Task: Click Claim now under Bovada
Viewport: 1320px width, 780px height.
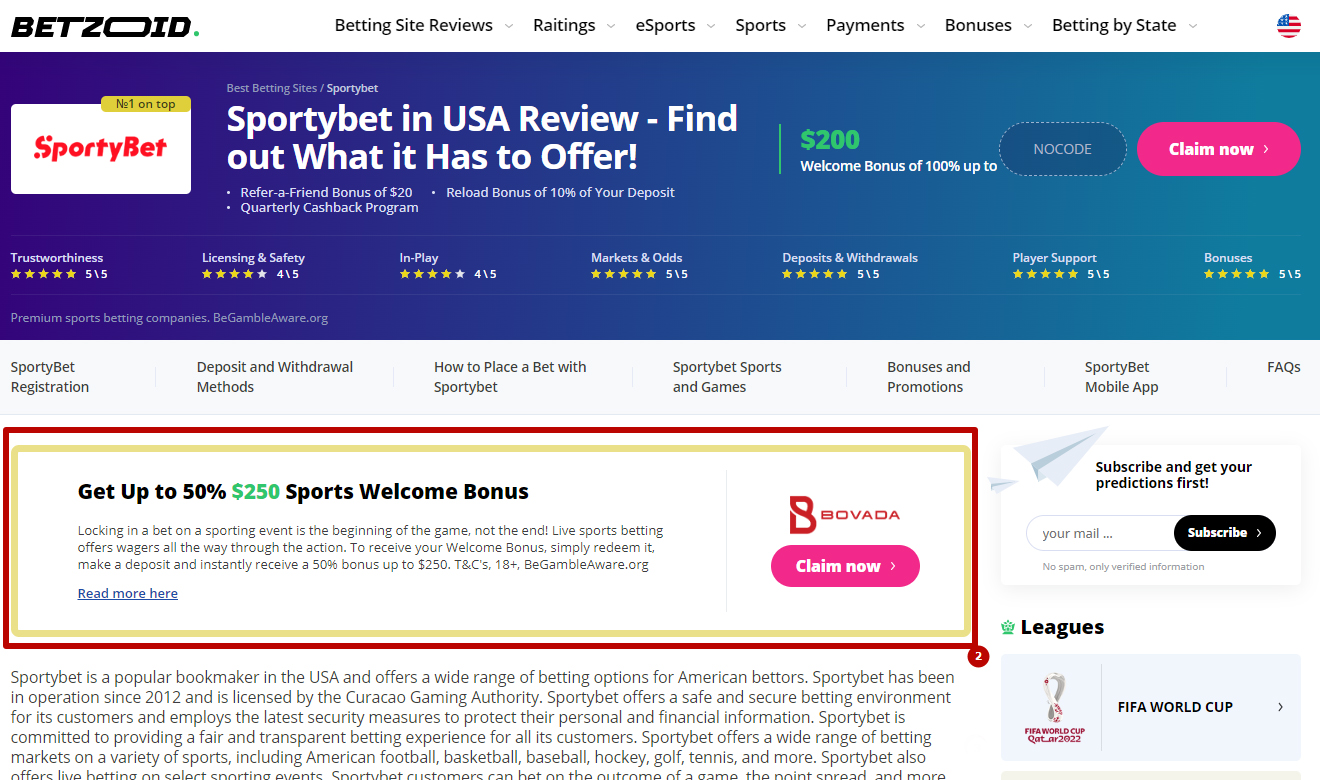Action: click(x=845, y=566)
